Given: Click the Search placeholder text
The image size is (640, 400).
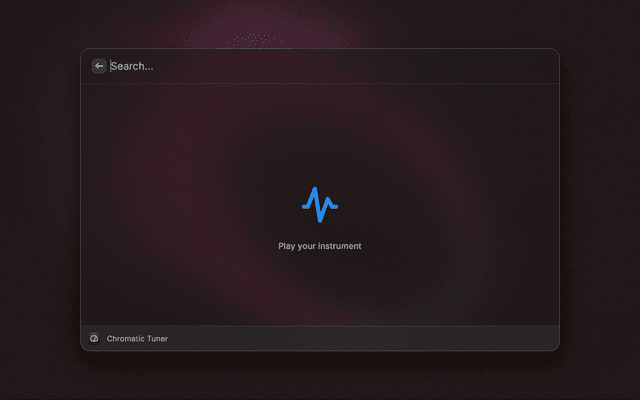Looking at the screenshot, I should [x=133, y=66].
